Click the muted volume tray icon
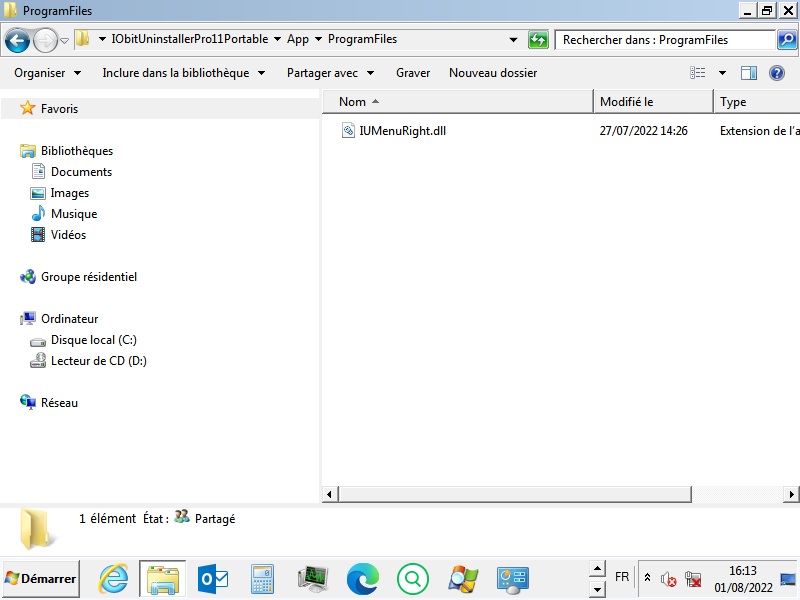The height and width of the screenshot is (600, 800). pos(668,579)
